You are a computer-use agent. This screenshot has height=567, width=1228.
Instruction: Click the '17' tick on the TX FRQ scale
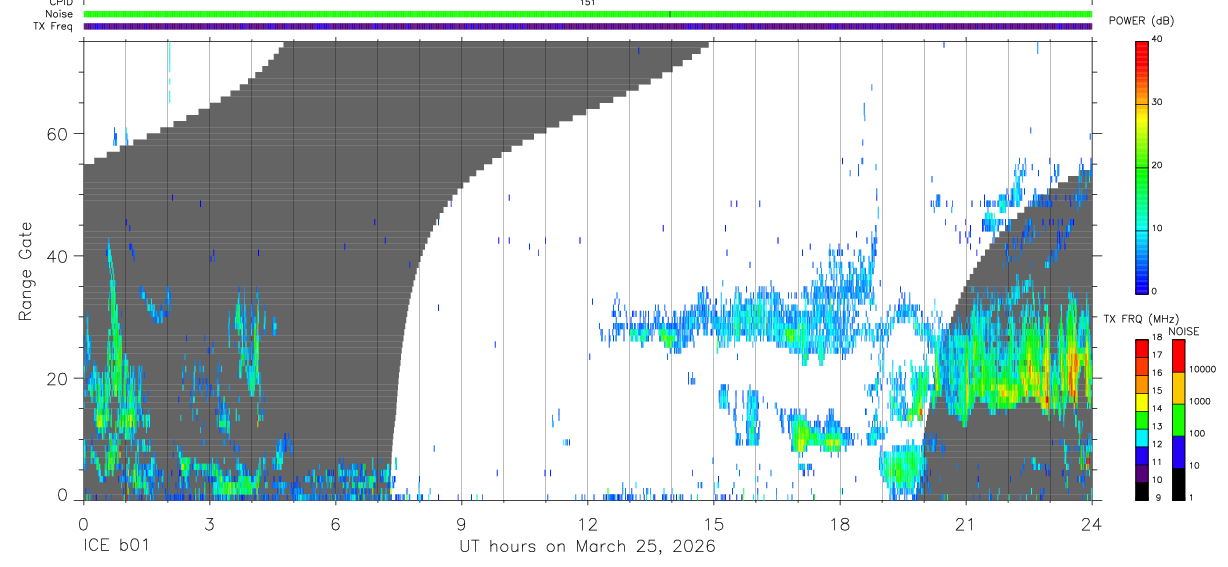[1158, 355]
